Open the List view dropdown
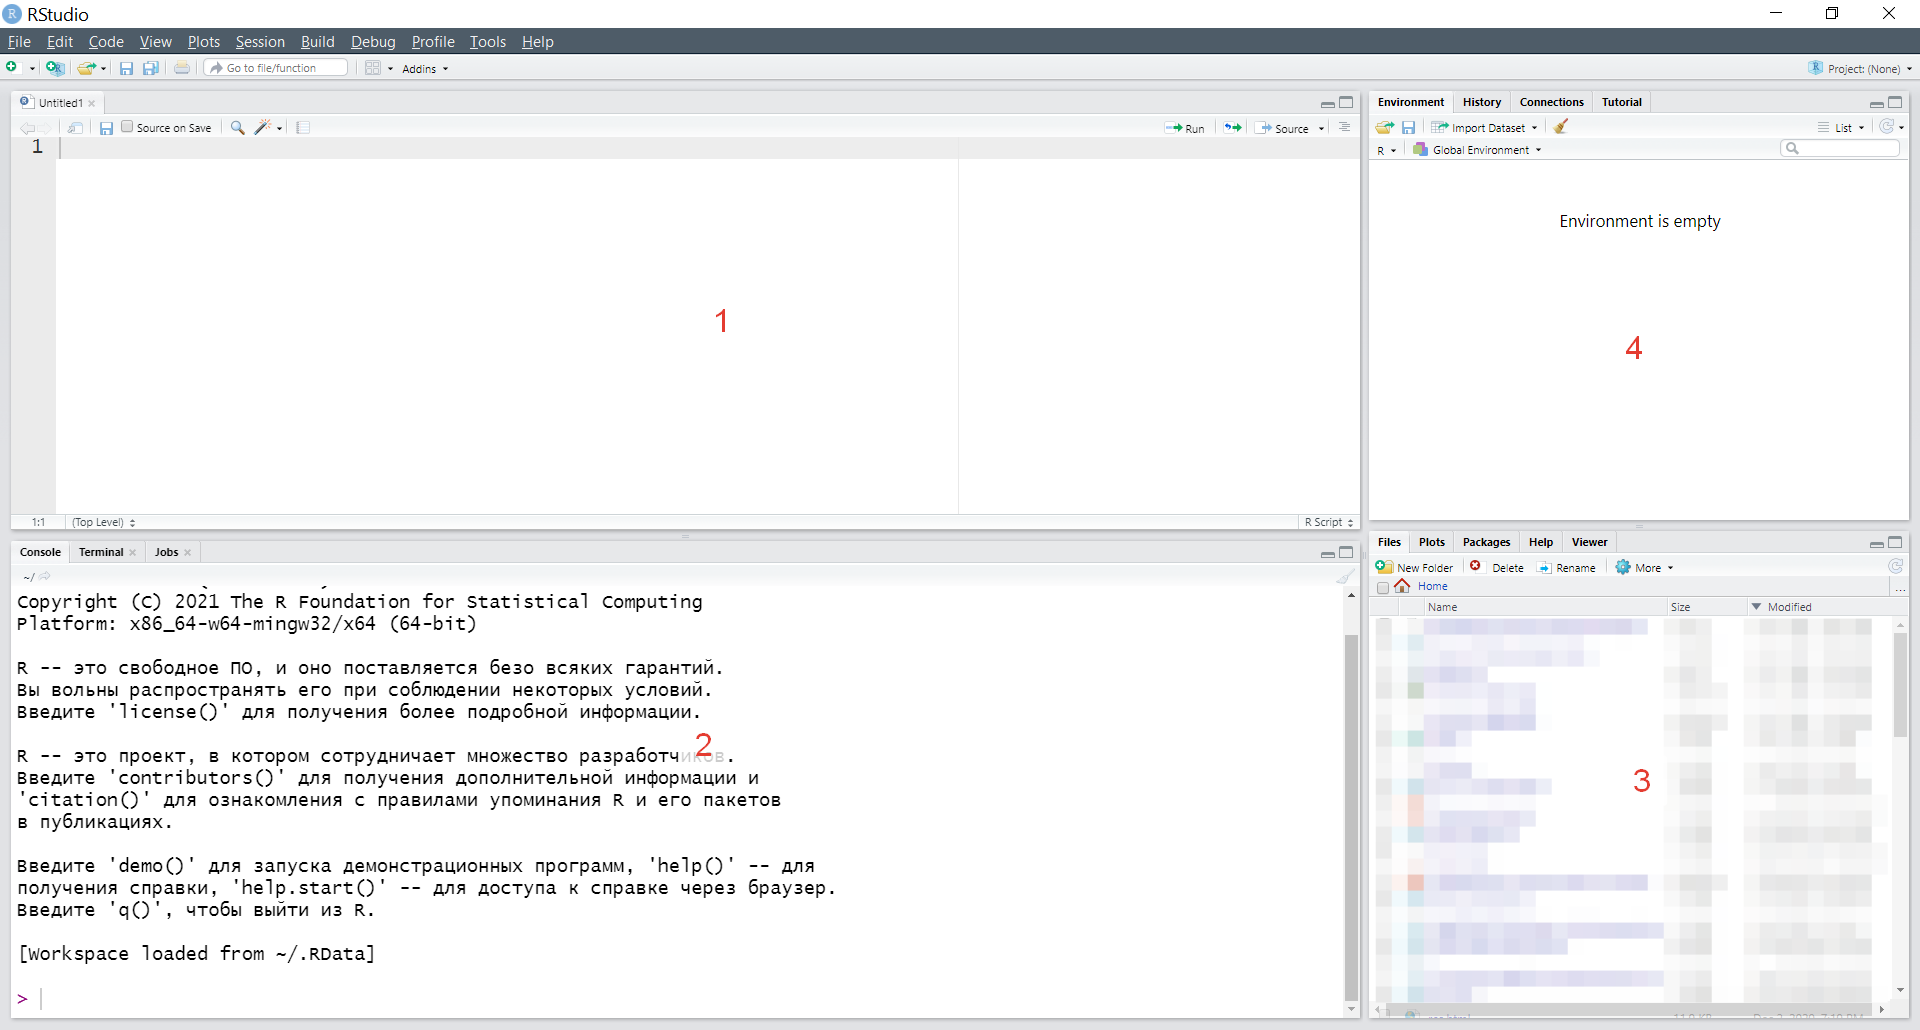The image size is (1920, 1030). tap(1841, 128)
